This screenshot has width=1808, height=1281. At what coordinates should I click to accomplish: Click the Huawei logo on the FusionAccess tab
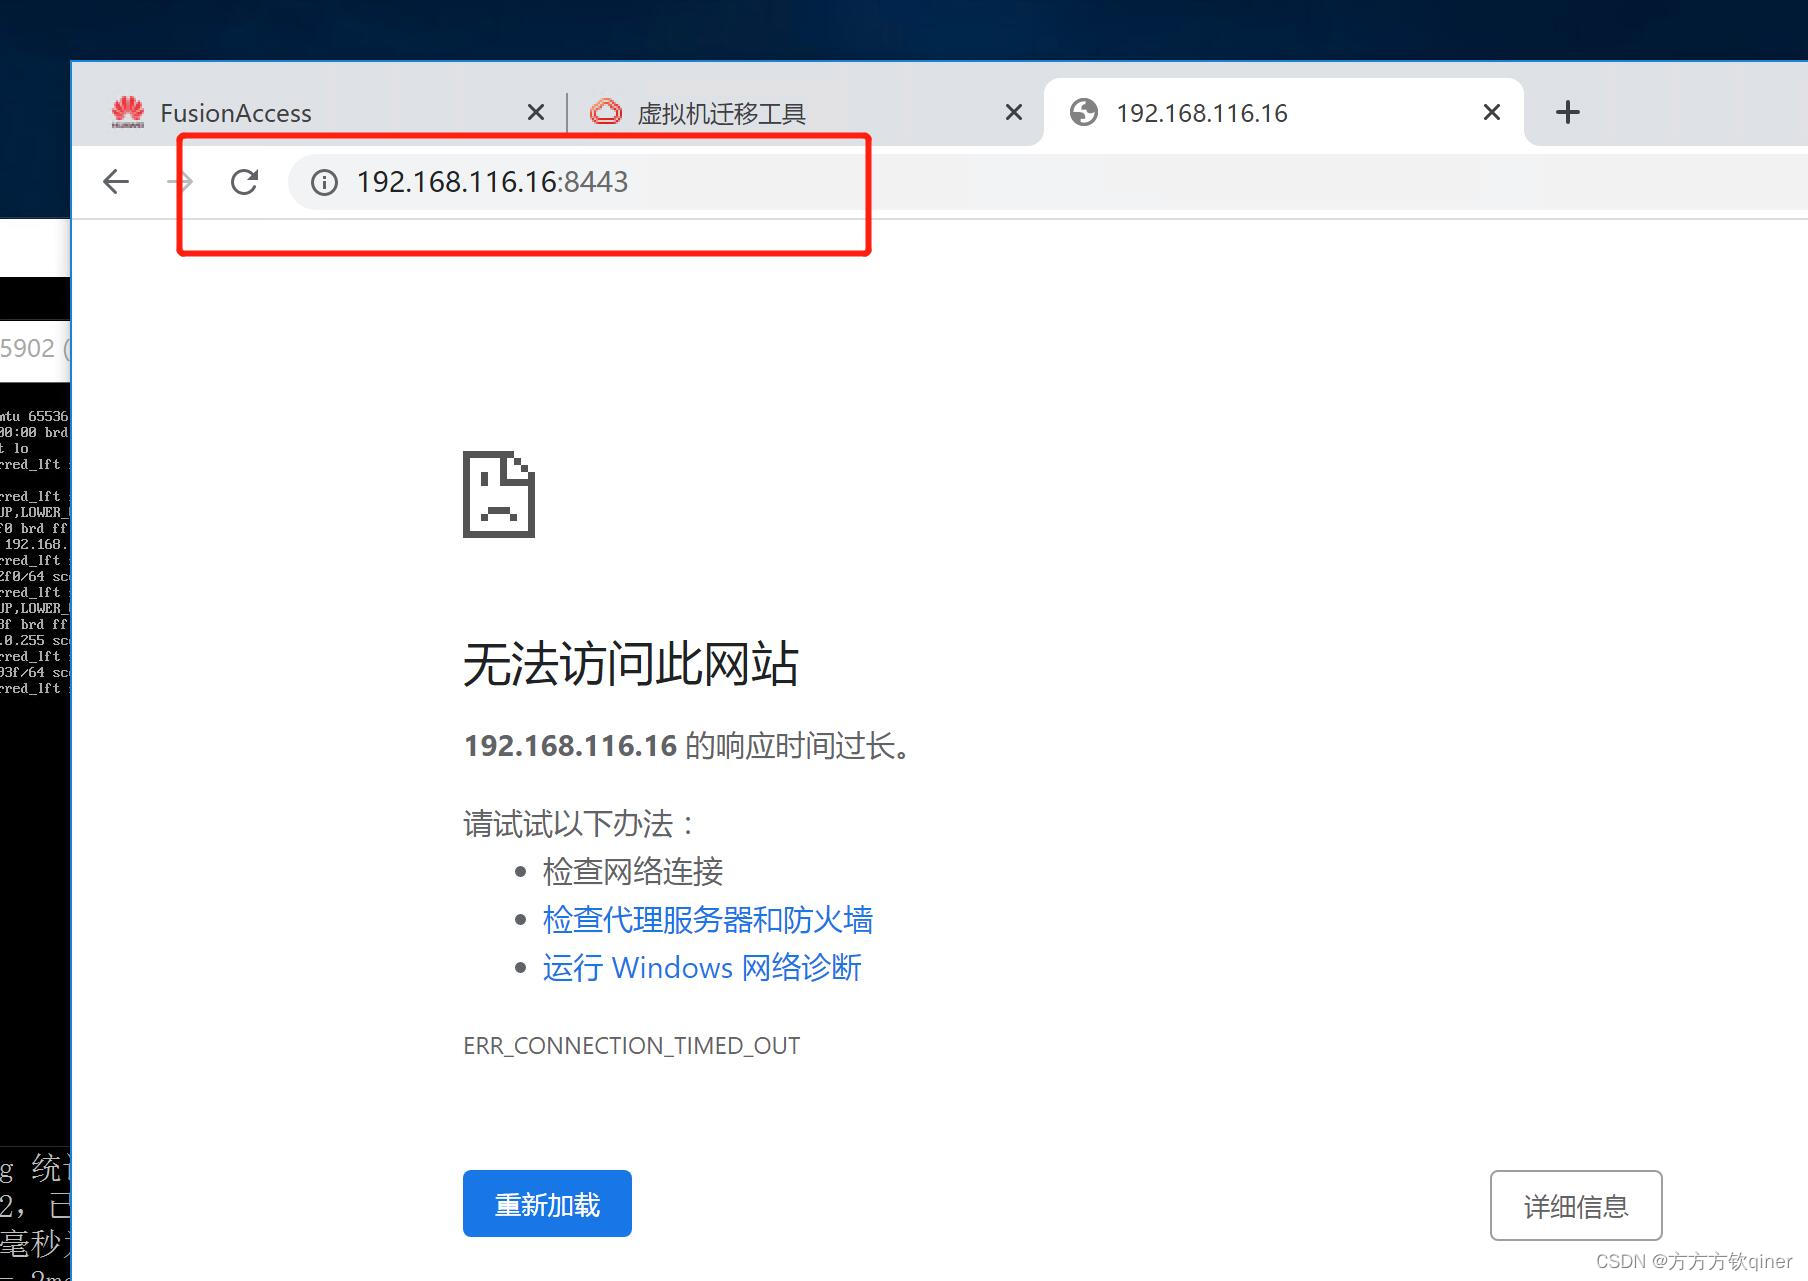pyautogui.click(x=128, y=112)
